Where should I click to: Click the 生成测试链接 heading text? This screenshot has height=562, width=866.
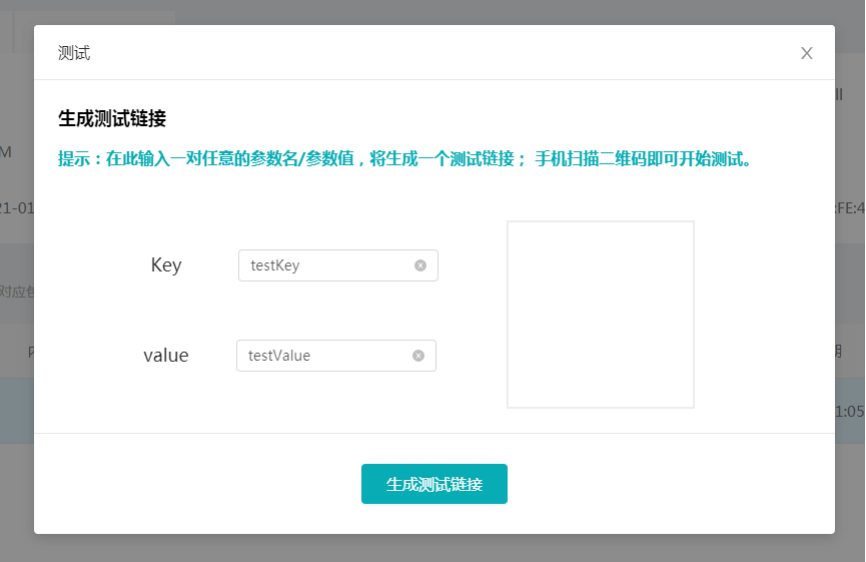point(112,118)
